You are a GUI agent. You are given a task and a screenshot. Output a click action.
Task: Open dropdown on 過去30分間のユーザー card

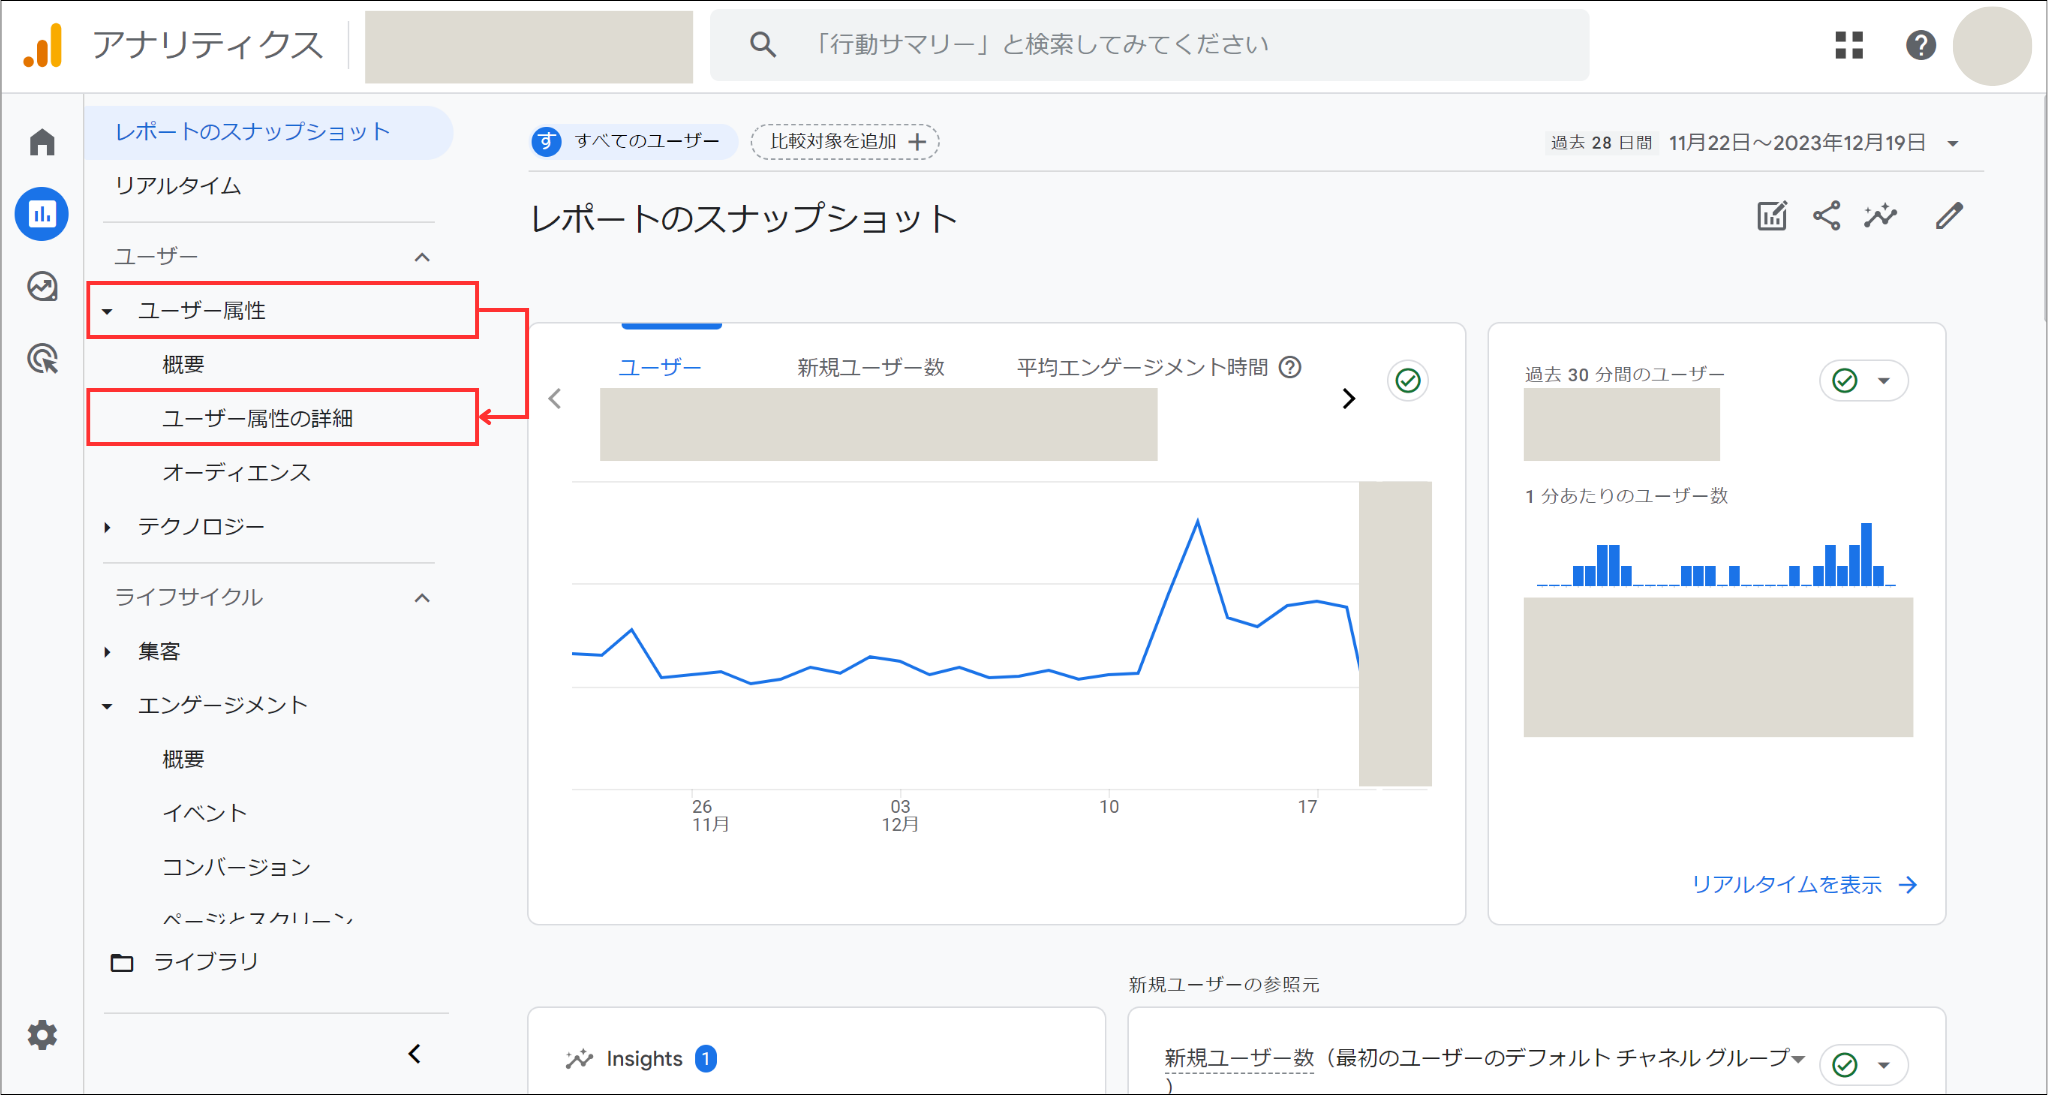click(1884, 381)
